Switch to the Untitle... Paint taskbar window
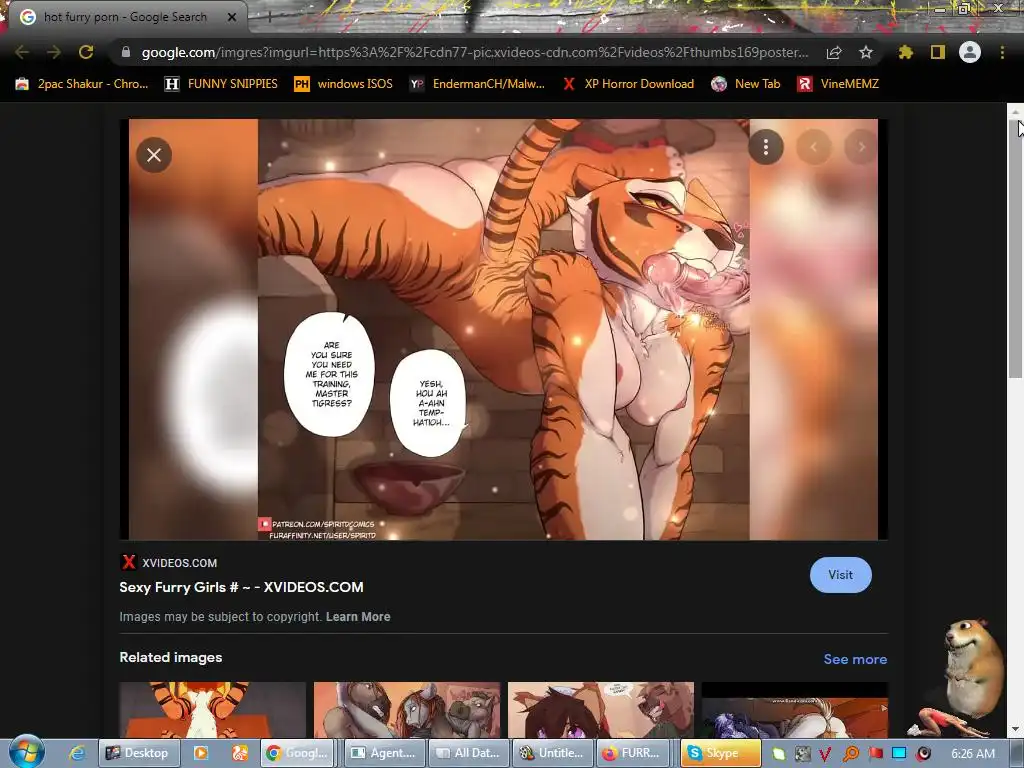This screenshot has width=1024, height=768. click(x=552, y=753)
